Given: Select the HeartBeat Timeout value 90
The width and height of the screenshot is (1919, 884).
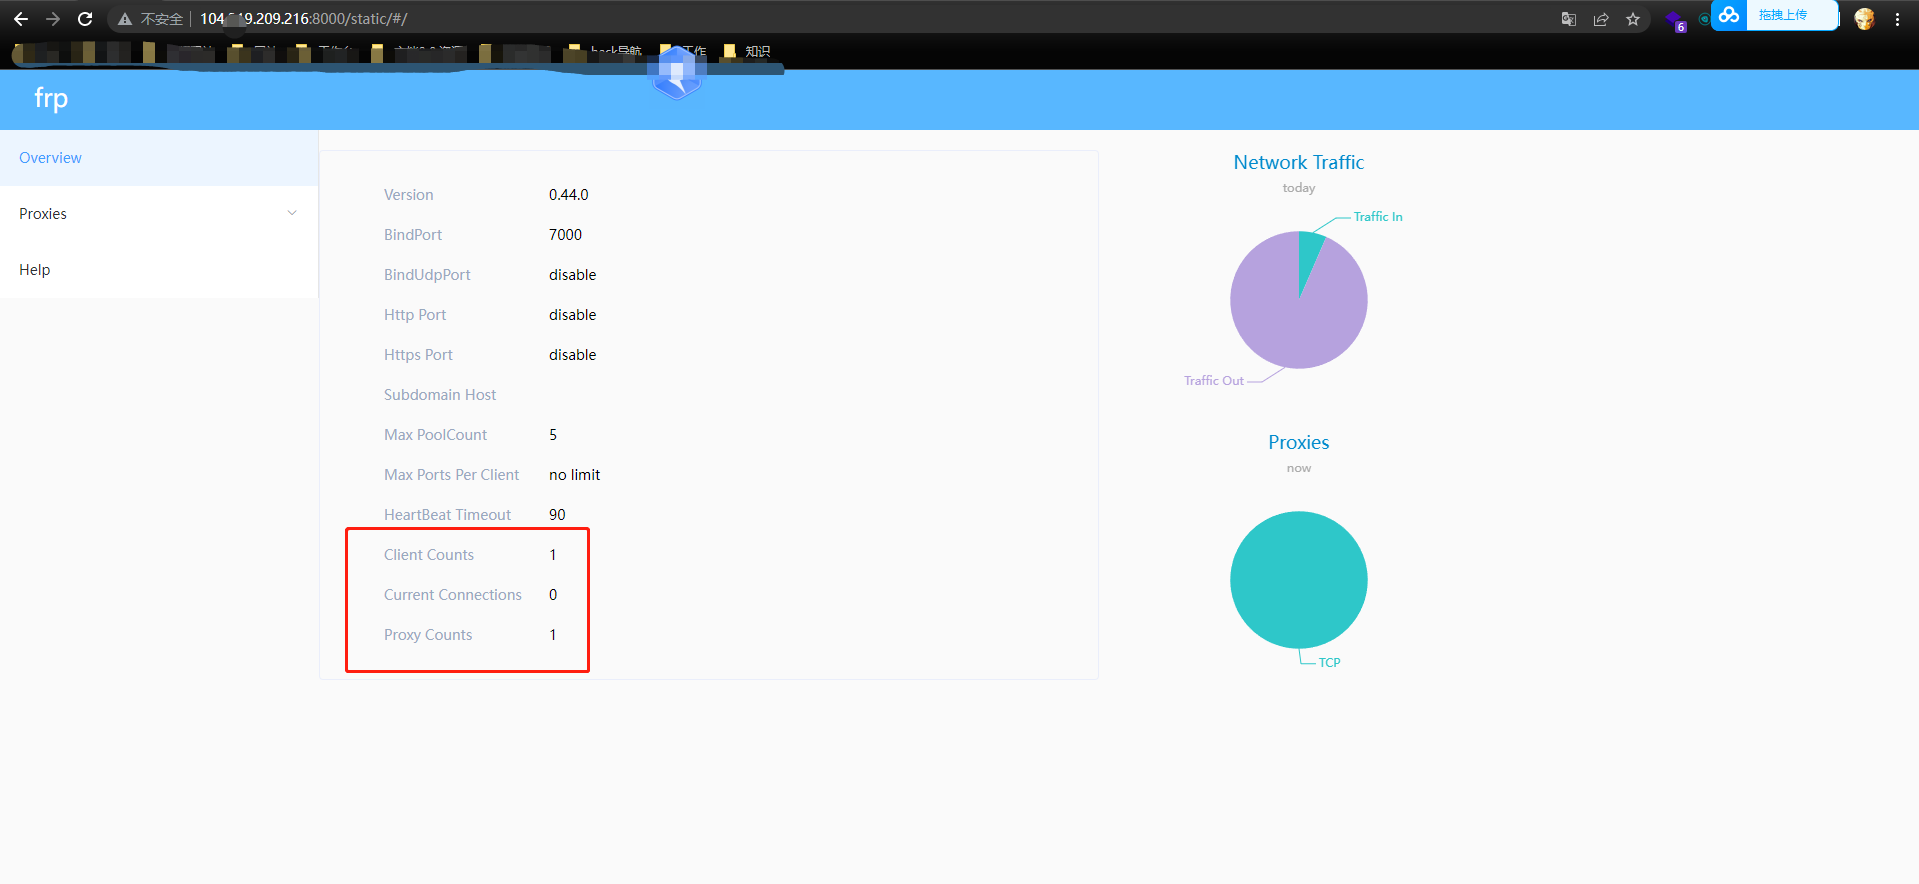Looking at the screenshot, I should coord(557,515).
